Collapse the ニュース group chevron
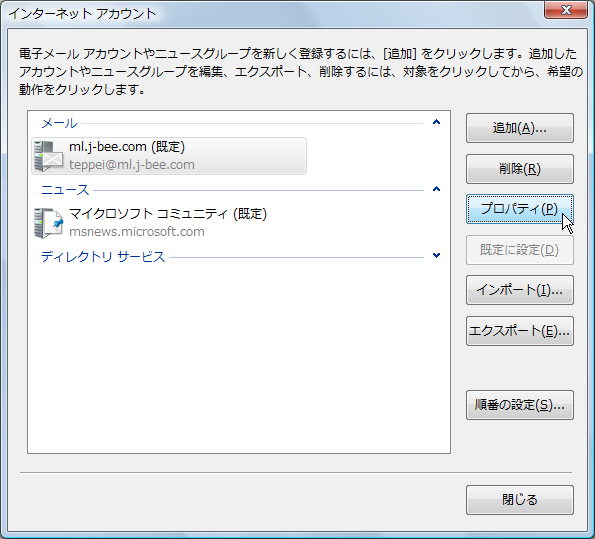 coord(436,189)
